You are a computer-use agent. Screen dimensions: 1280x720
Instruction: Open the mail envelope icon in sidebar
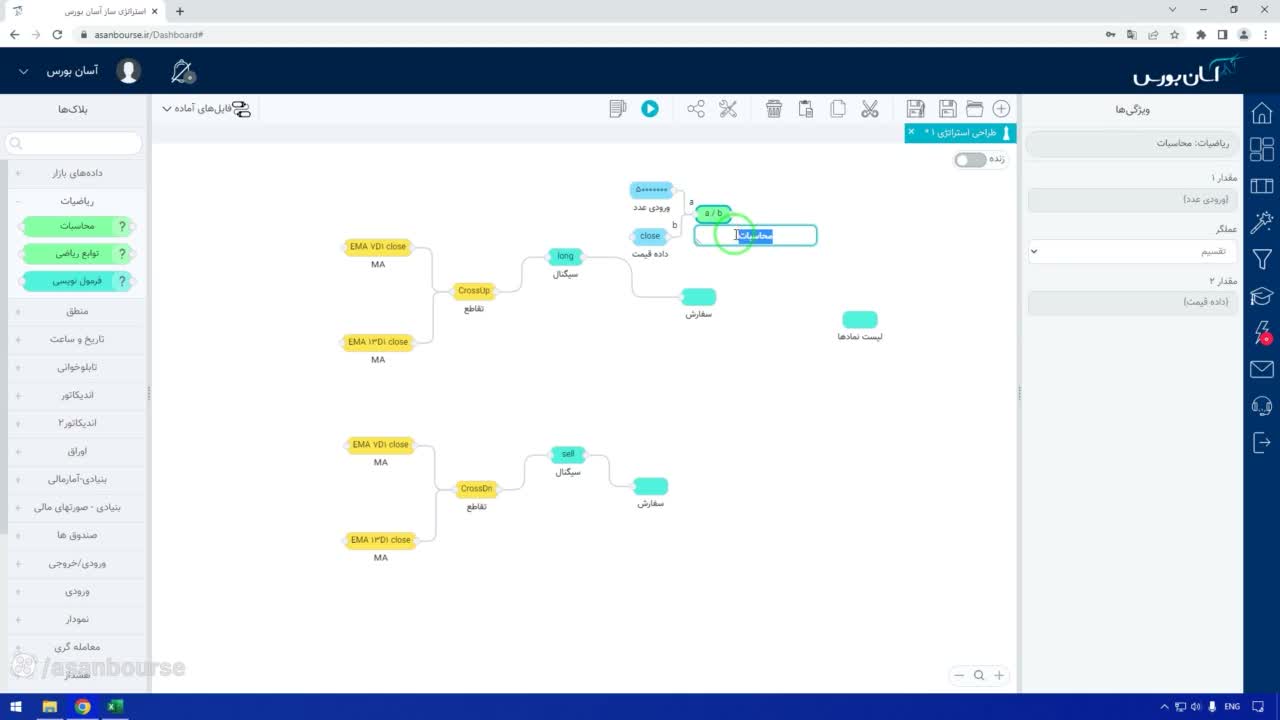pos(1262,370)
